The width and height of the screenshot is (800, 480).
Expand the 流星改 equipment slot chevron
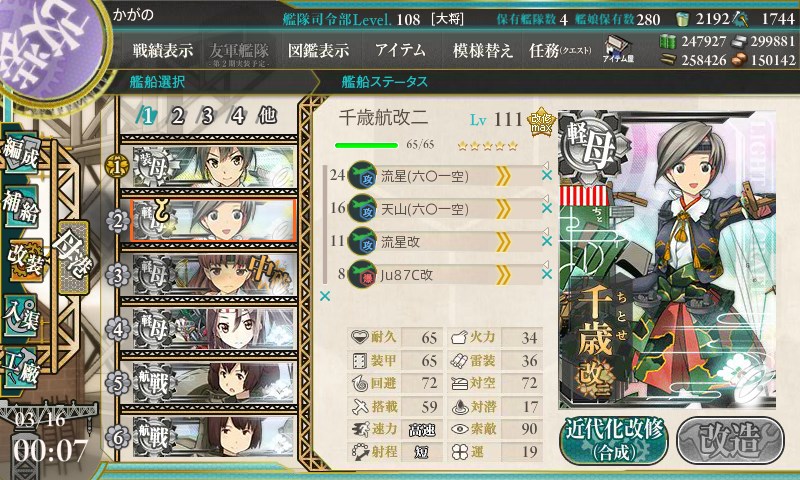[503, 242]
